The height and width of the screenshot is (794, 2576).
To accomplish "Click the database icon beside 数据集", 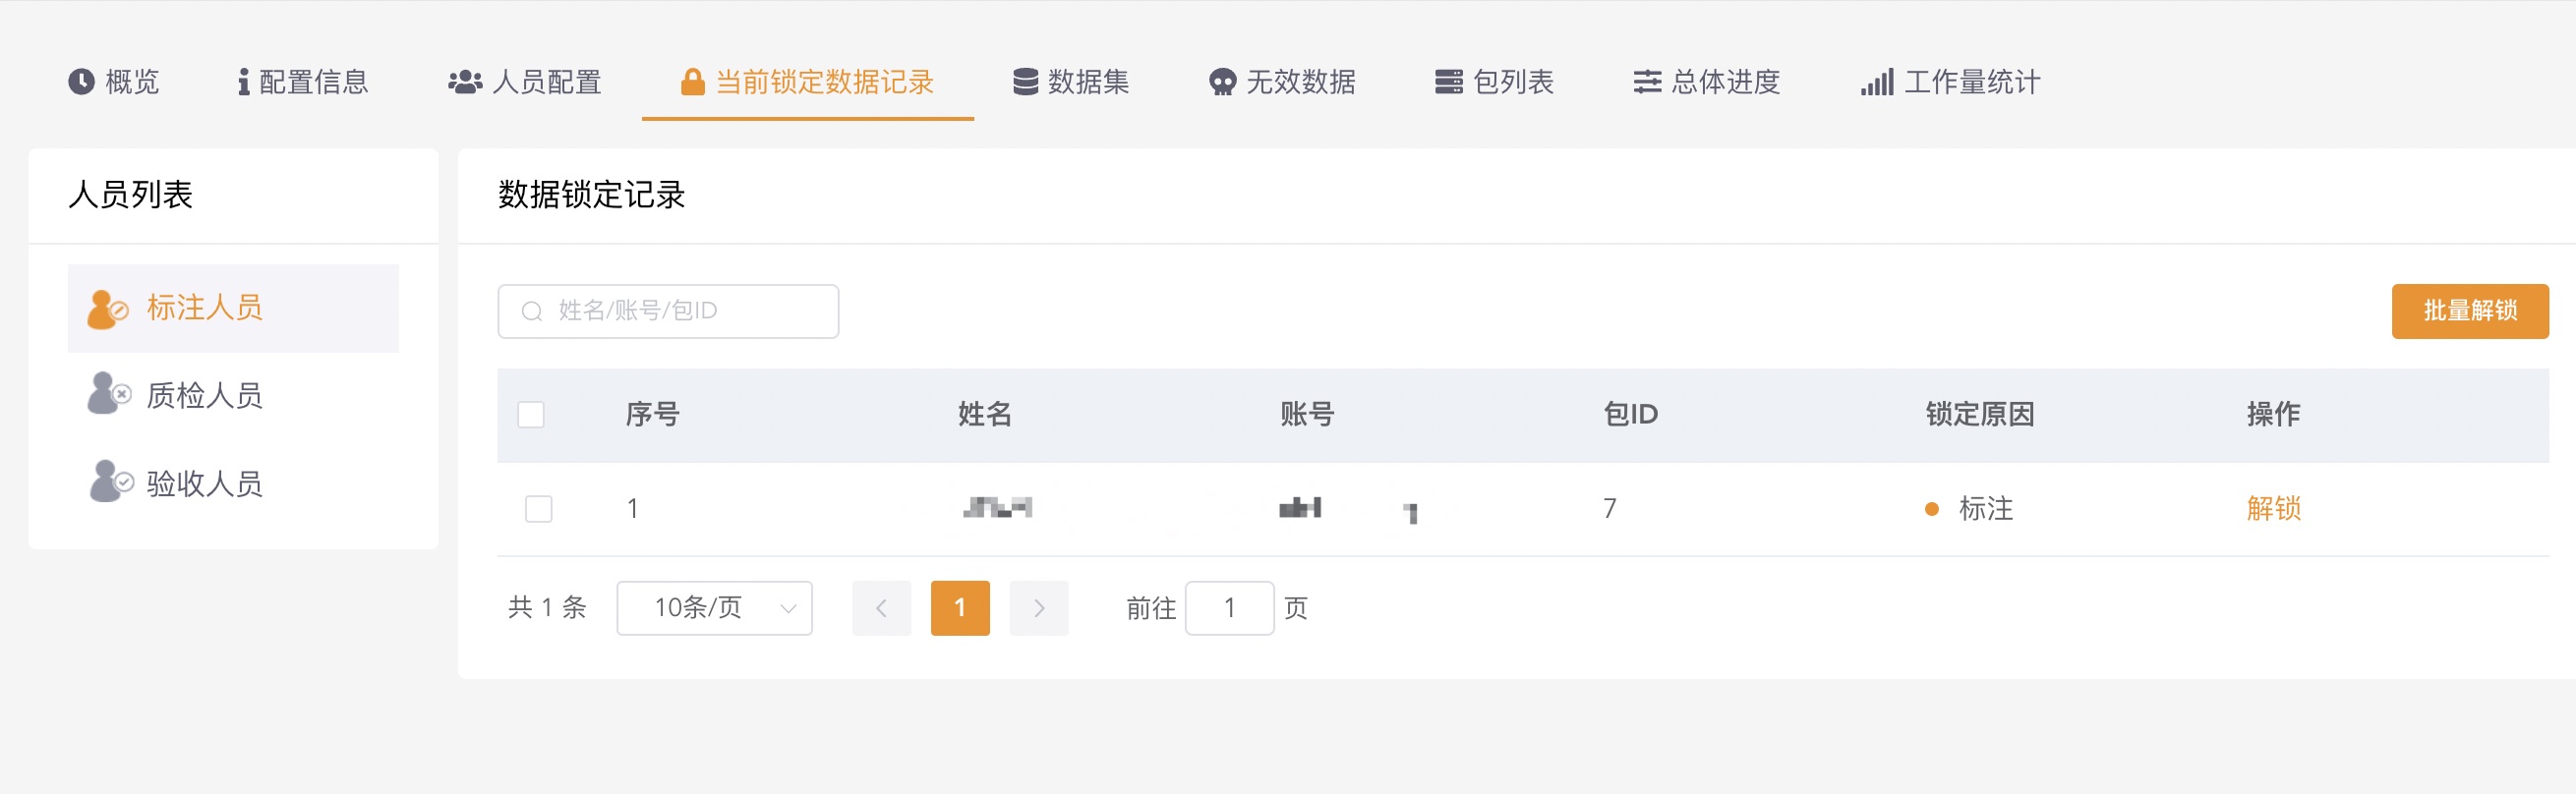I will [x=1025, y=82].
